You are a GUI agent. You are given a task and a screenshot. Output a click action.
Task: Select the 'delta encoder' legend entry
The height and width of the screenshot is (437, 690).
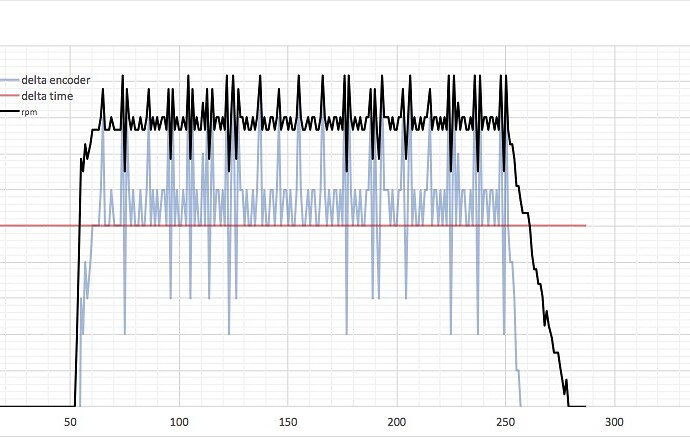coord(55,80)
